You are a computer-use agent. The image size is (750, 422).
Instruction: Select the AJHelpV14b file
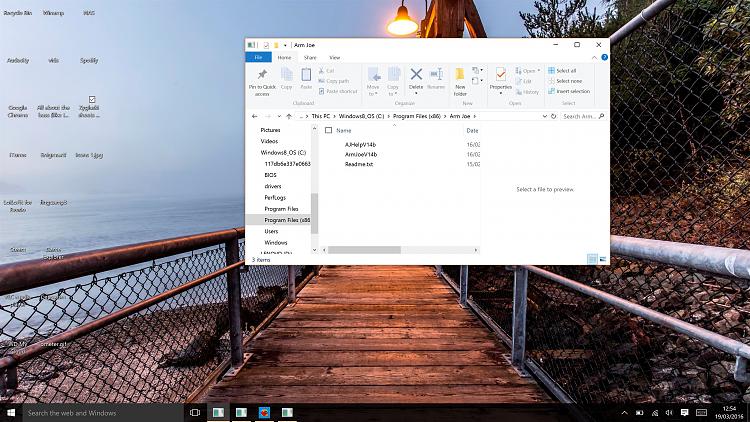click(360, 144)
